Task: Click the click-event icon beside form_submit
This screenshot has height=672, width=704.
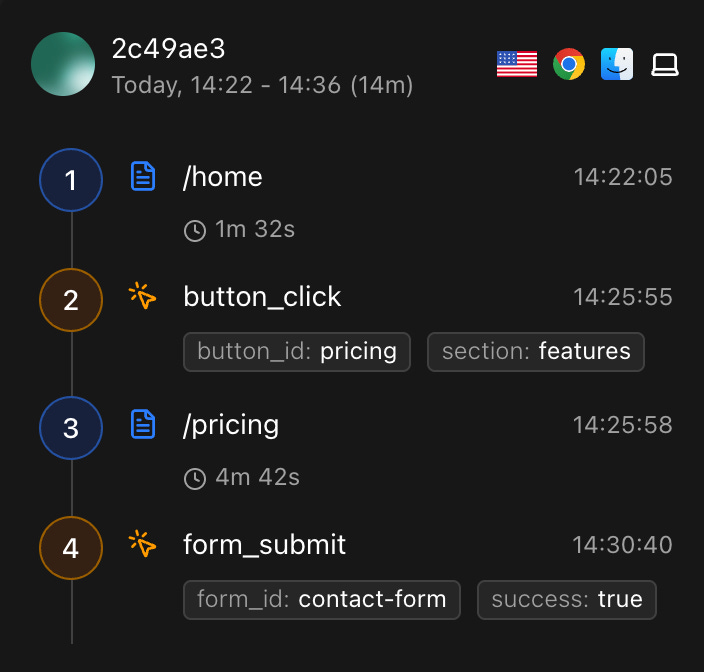Action: coord(144,544)
